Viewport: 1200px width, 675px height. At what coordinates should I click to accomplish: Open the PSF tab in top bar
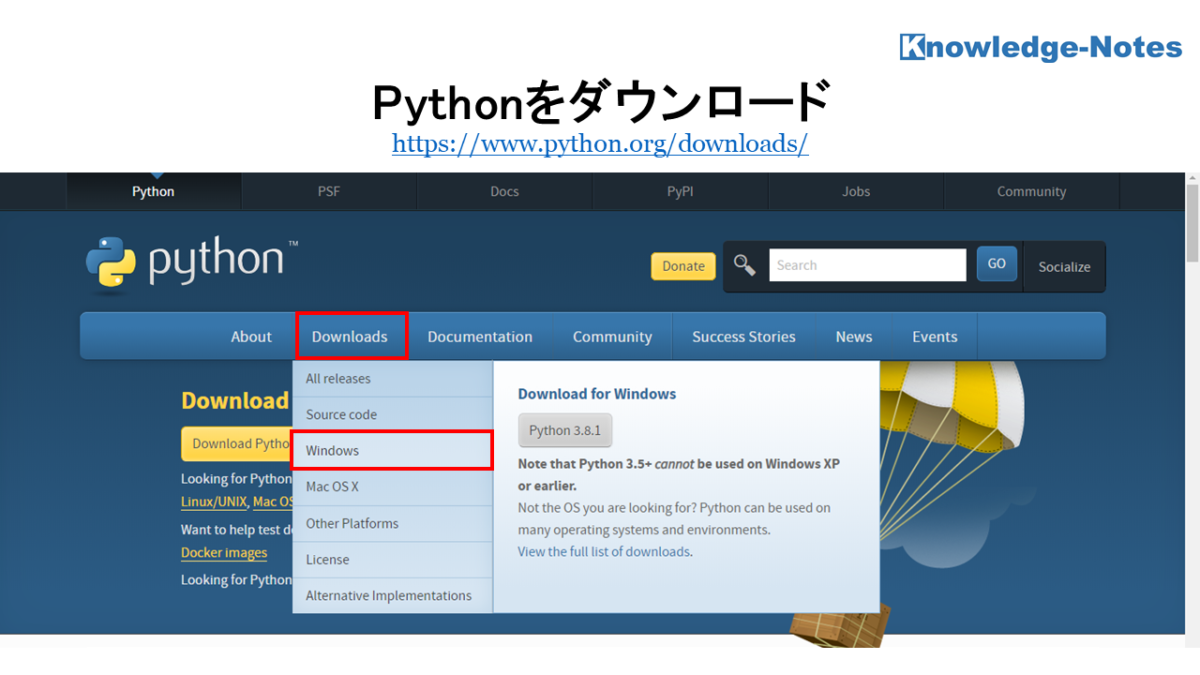pos(329,191)
